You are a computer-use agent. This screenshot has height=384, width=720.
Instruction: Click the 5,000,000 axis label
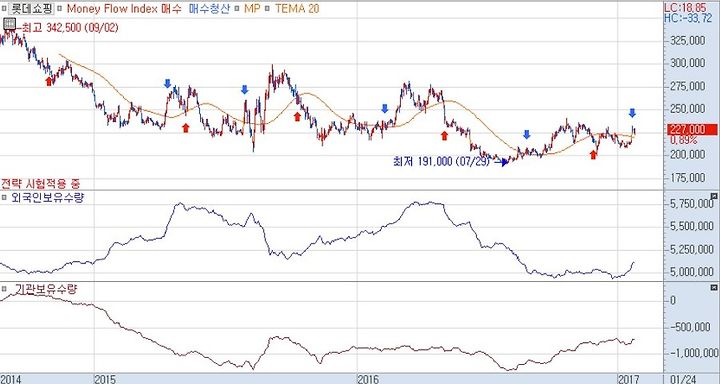[x=691, y=272]
